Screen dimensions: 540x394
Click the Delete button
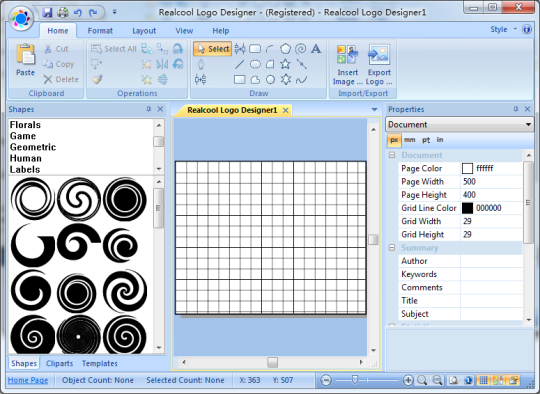61,80
